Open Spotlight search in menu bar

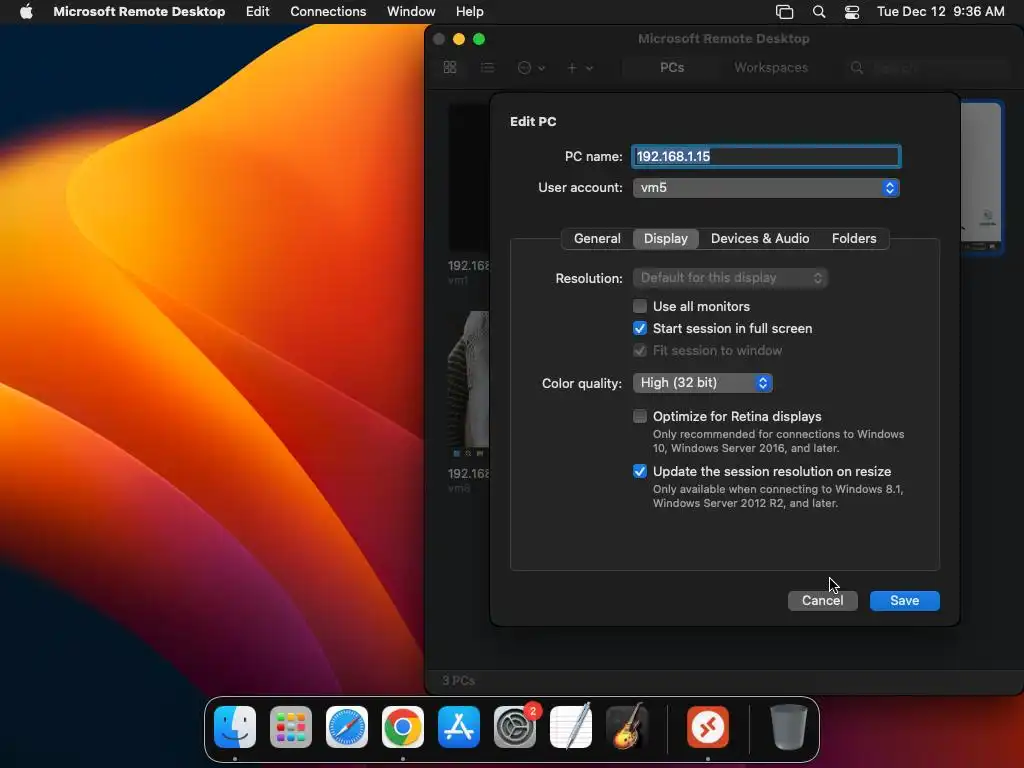(819, 12)
